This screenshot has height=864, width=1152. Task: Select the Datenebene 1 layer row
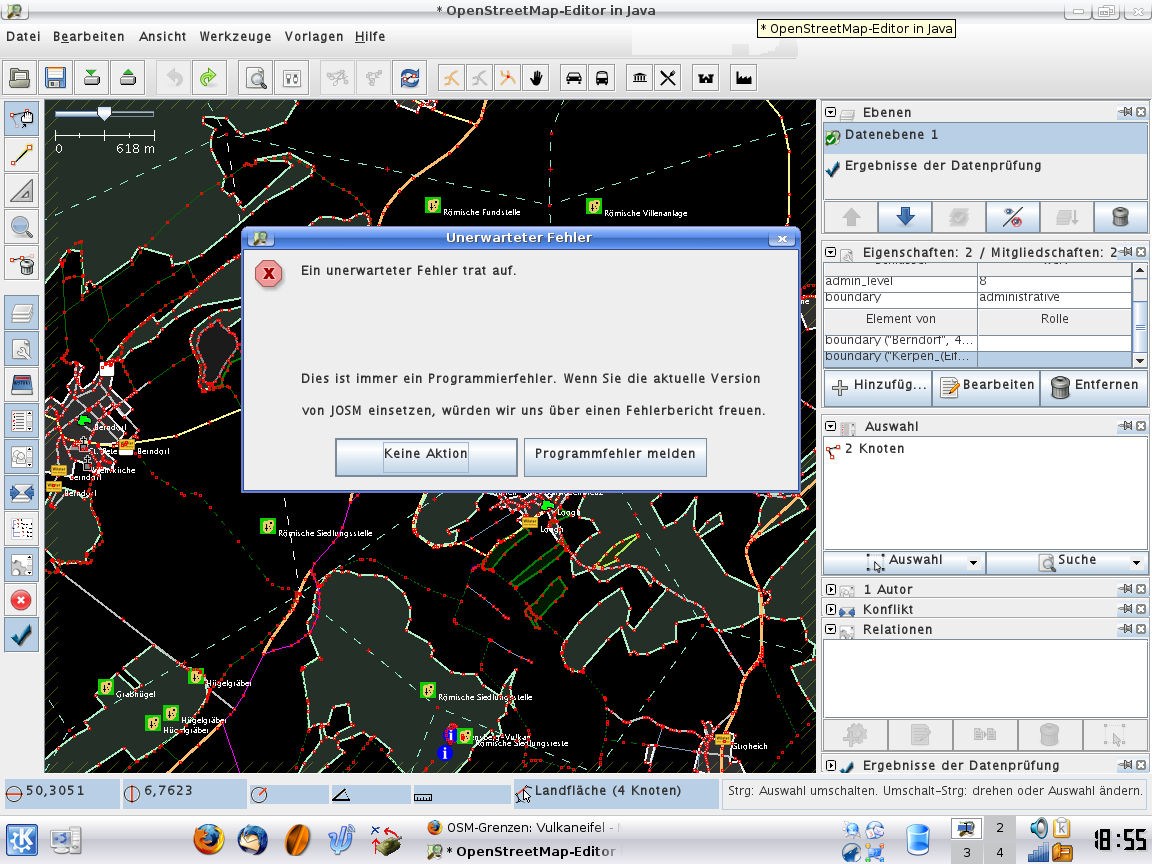coord(985,137)
